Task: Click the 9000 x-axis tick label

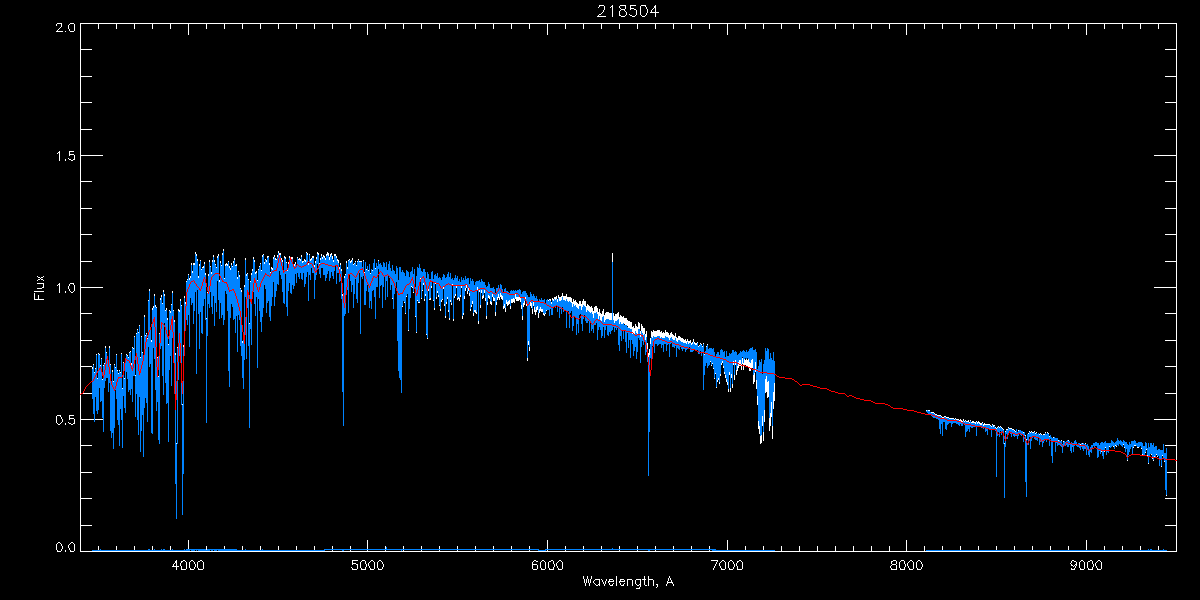Action: tap(1086, 564)
